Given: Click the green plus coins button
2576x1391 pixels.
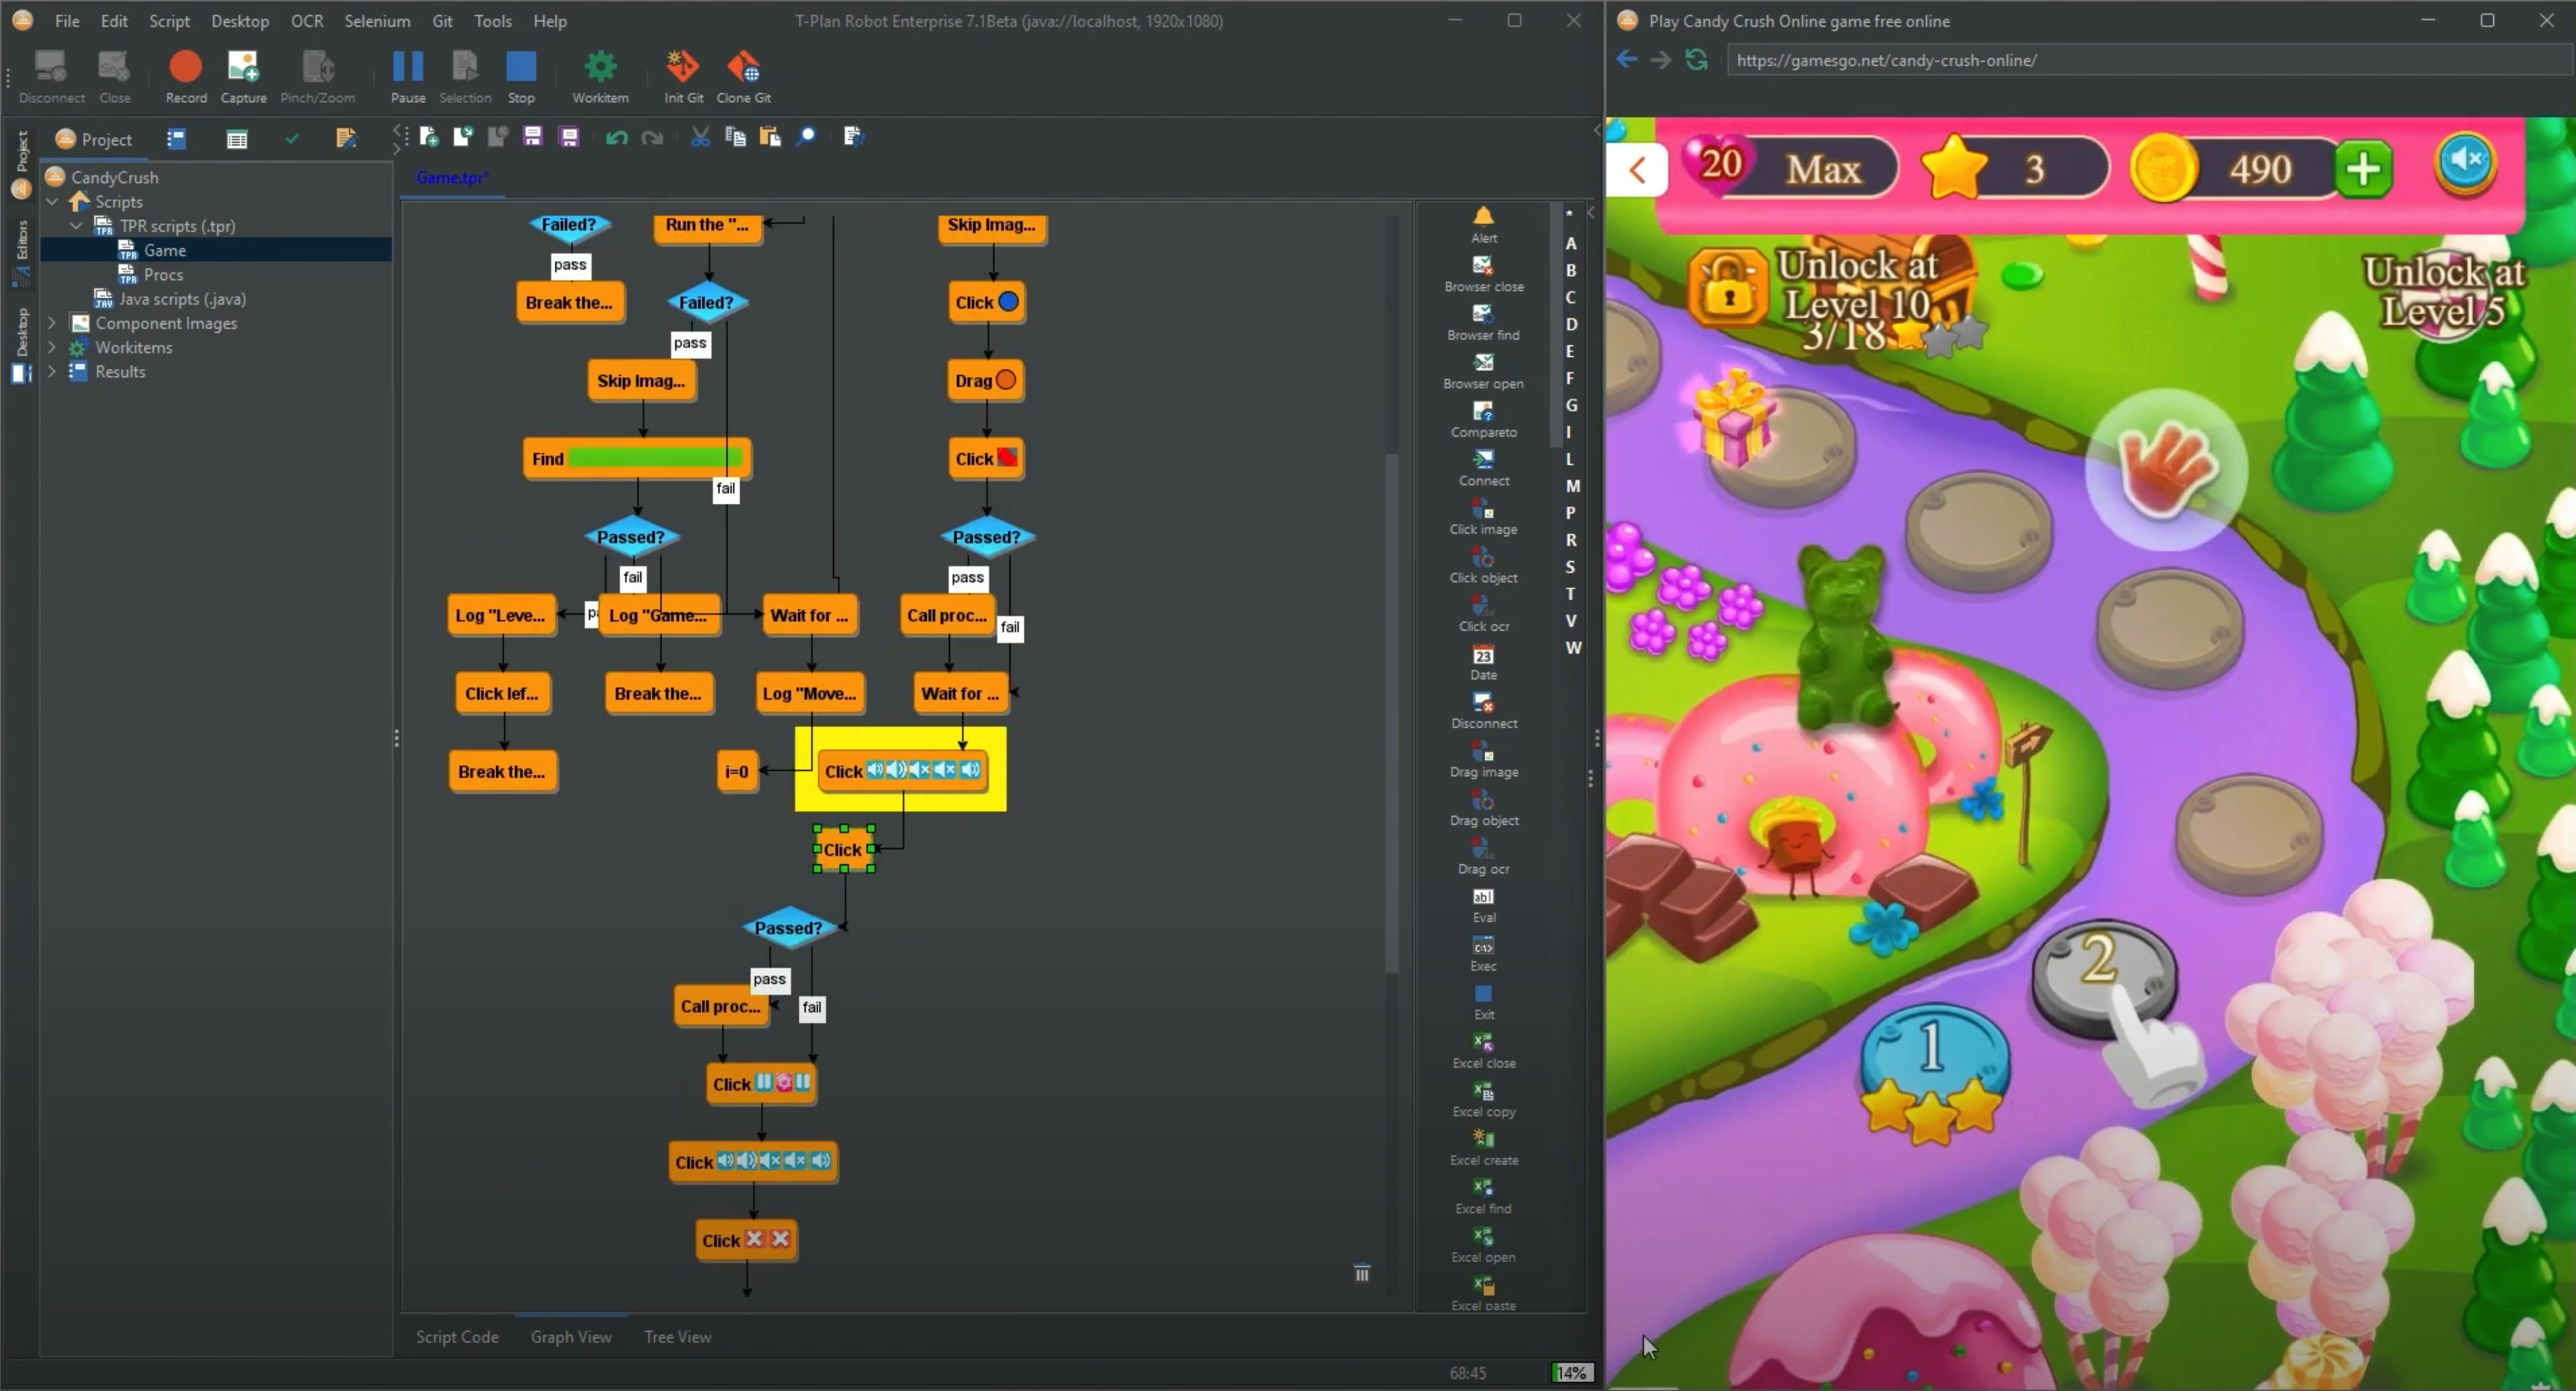Looking at the screenshot, I should click(x=2364, y=169).
